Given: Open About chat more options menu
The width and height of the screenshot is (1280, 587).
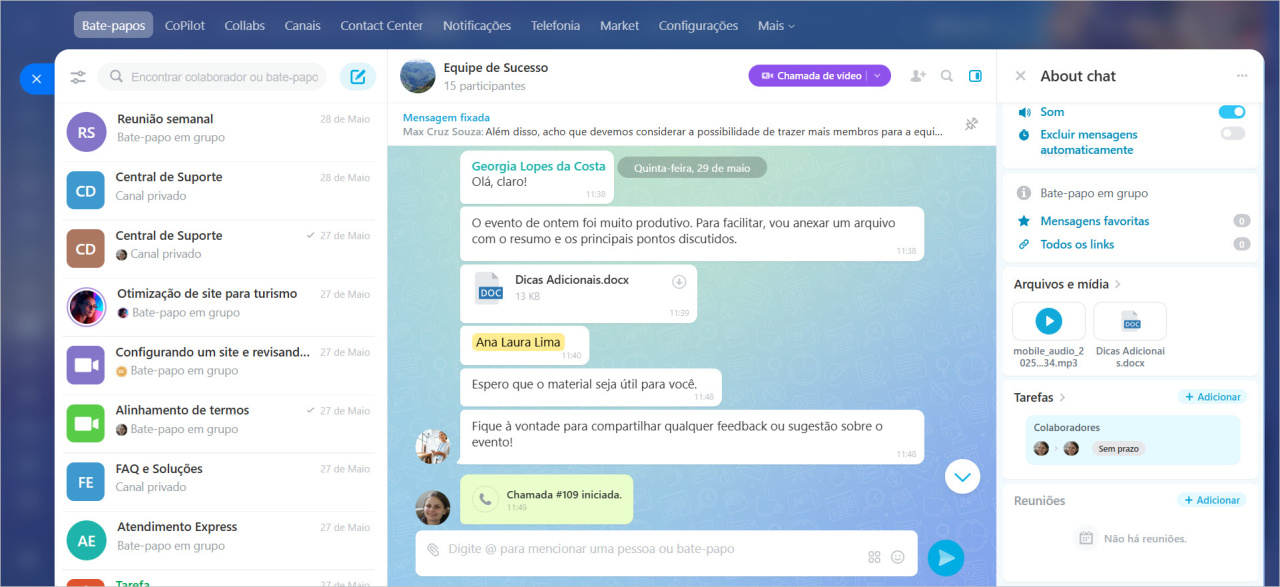Looking at the screenshot, I should pos(1242,76).
